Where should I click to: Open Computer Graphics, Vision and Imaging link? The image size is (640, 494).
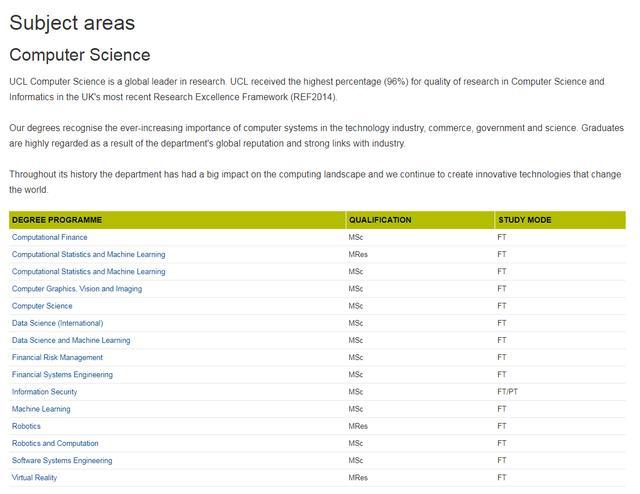click(77, 289)
